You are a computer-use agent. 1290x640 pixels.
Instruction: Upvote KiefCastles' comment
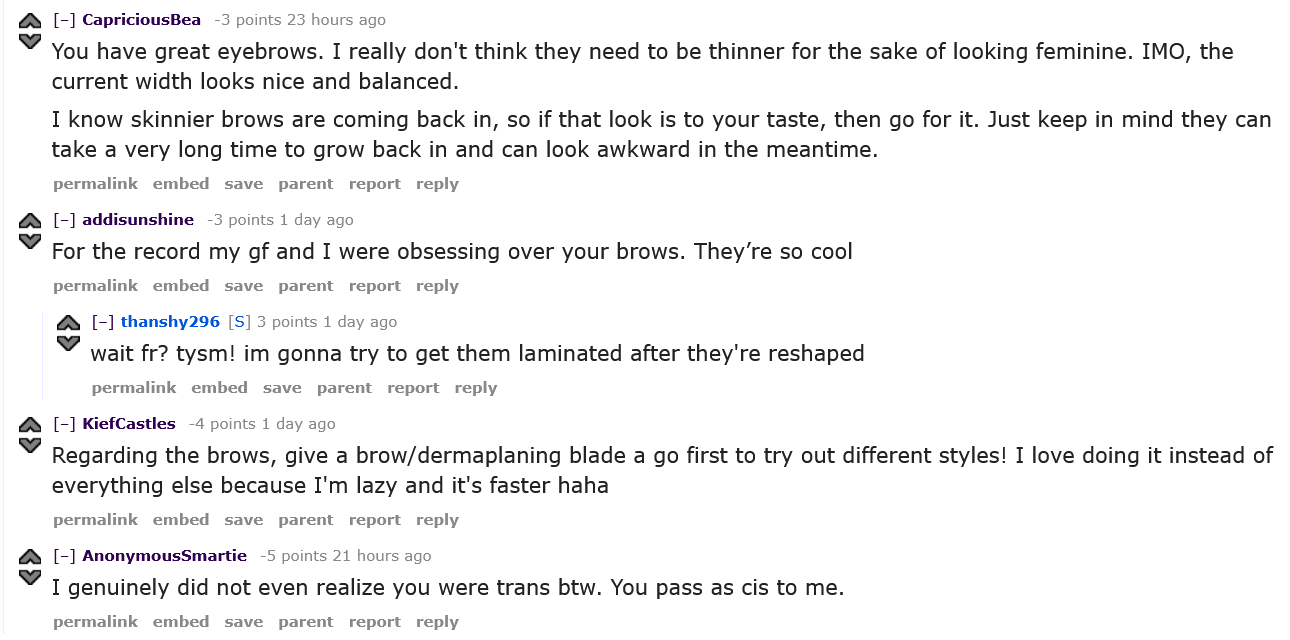click(x=30, y=425)
